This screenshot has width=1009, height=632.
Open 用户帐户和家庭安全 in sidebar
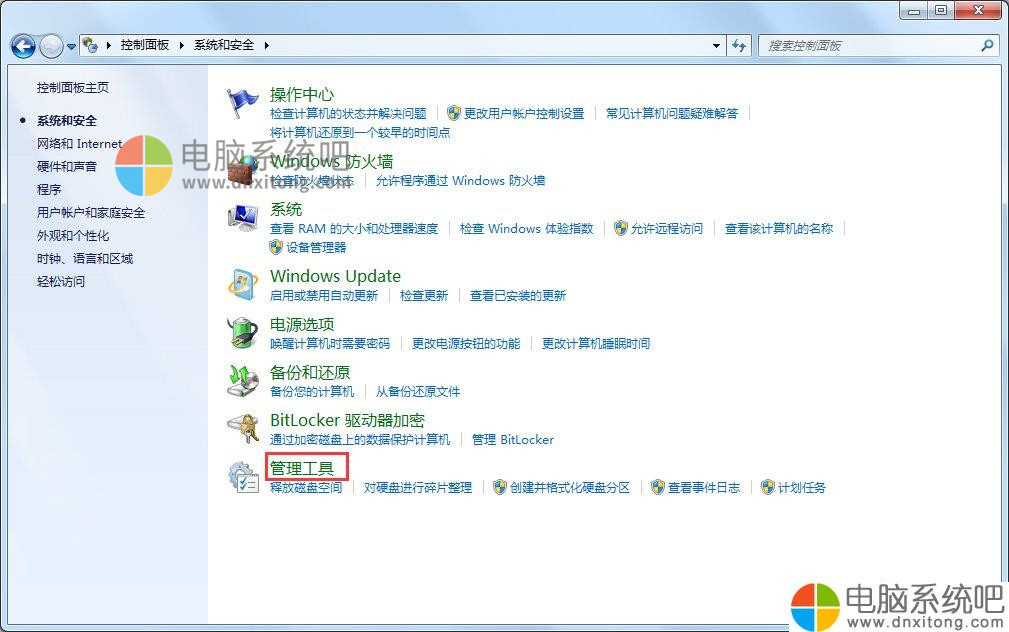(91, 212)
